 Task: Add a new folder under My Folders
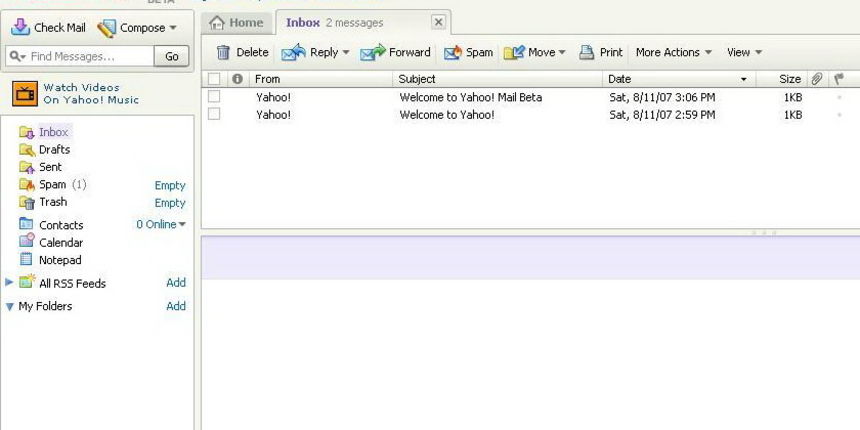click(176, 306)
